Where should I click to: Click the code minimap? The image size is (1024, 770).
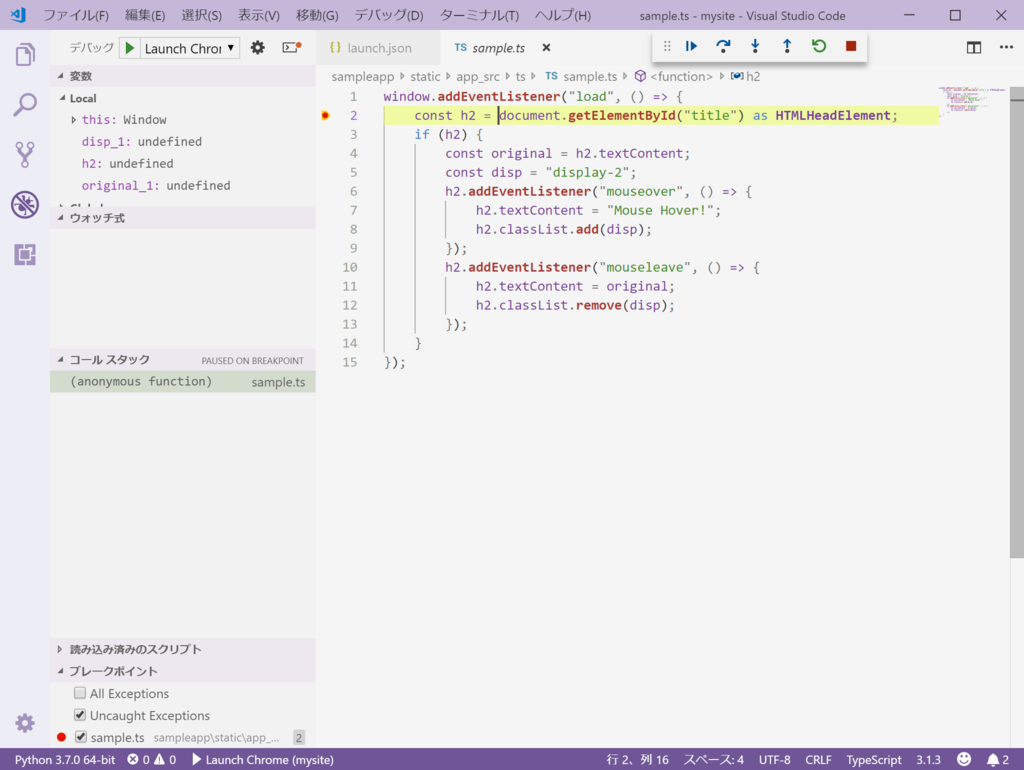[x=972, y=100]
